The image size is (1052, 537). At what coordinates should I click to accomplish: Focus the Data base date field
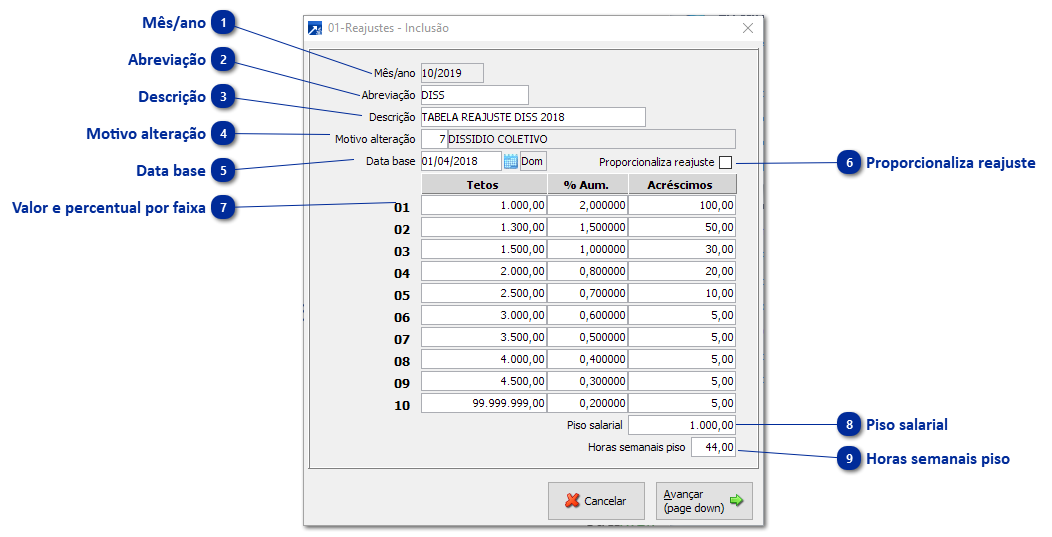tap(460, 161)
